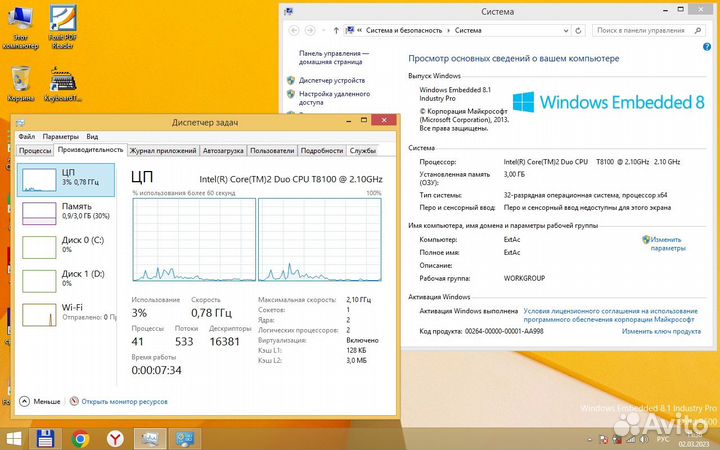This screenshot has height=450, width=720.
Task: Open Foxit PDF Reader desktop shortcut
Action: [63, 28]
